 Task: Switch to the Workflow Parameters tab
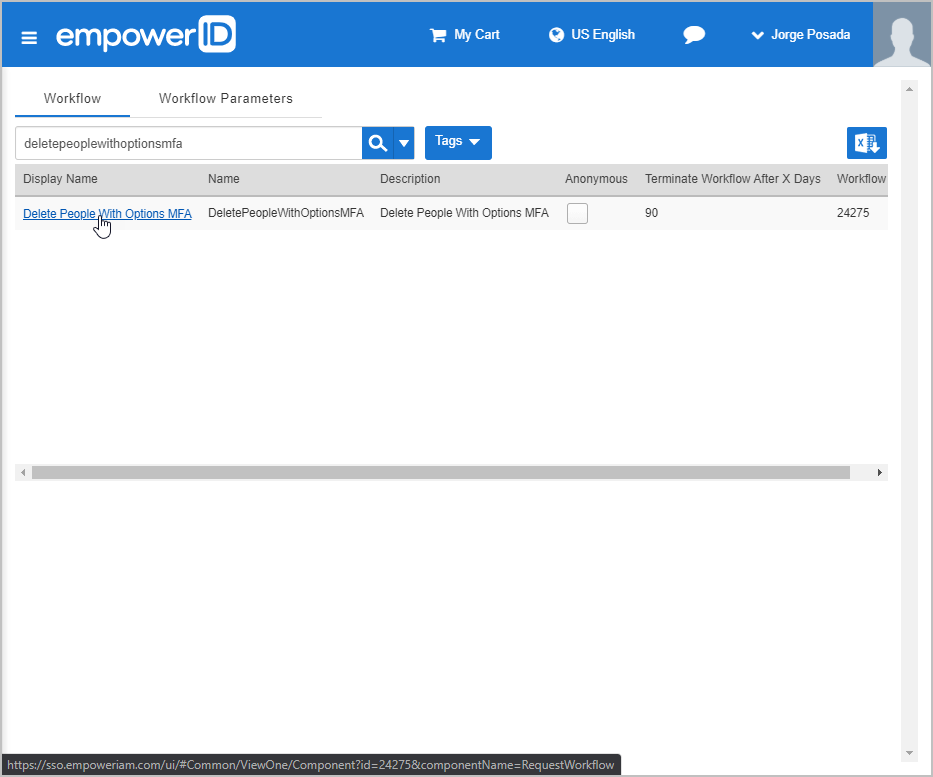(225, 98)
